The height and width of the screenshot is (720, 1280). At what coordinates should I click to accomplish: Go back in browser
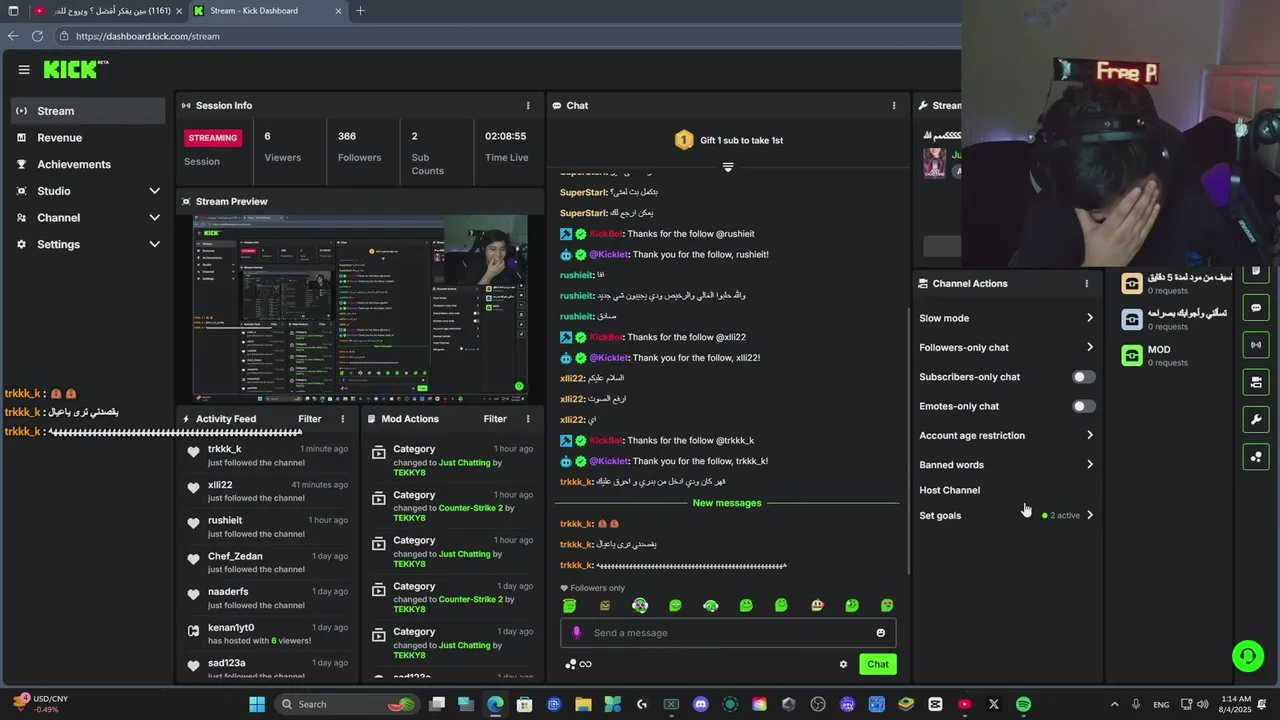click(13, 36)
